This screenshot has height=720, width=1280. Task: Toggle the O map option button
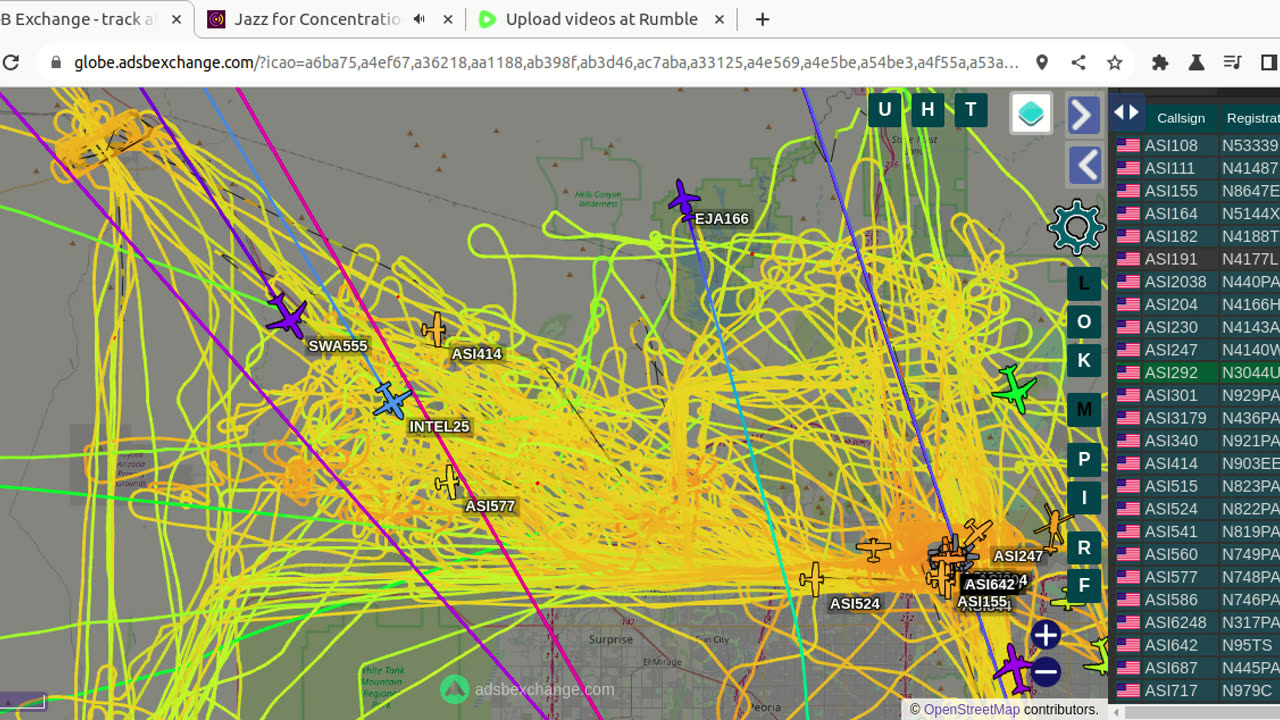(1084, 322)
